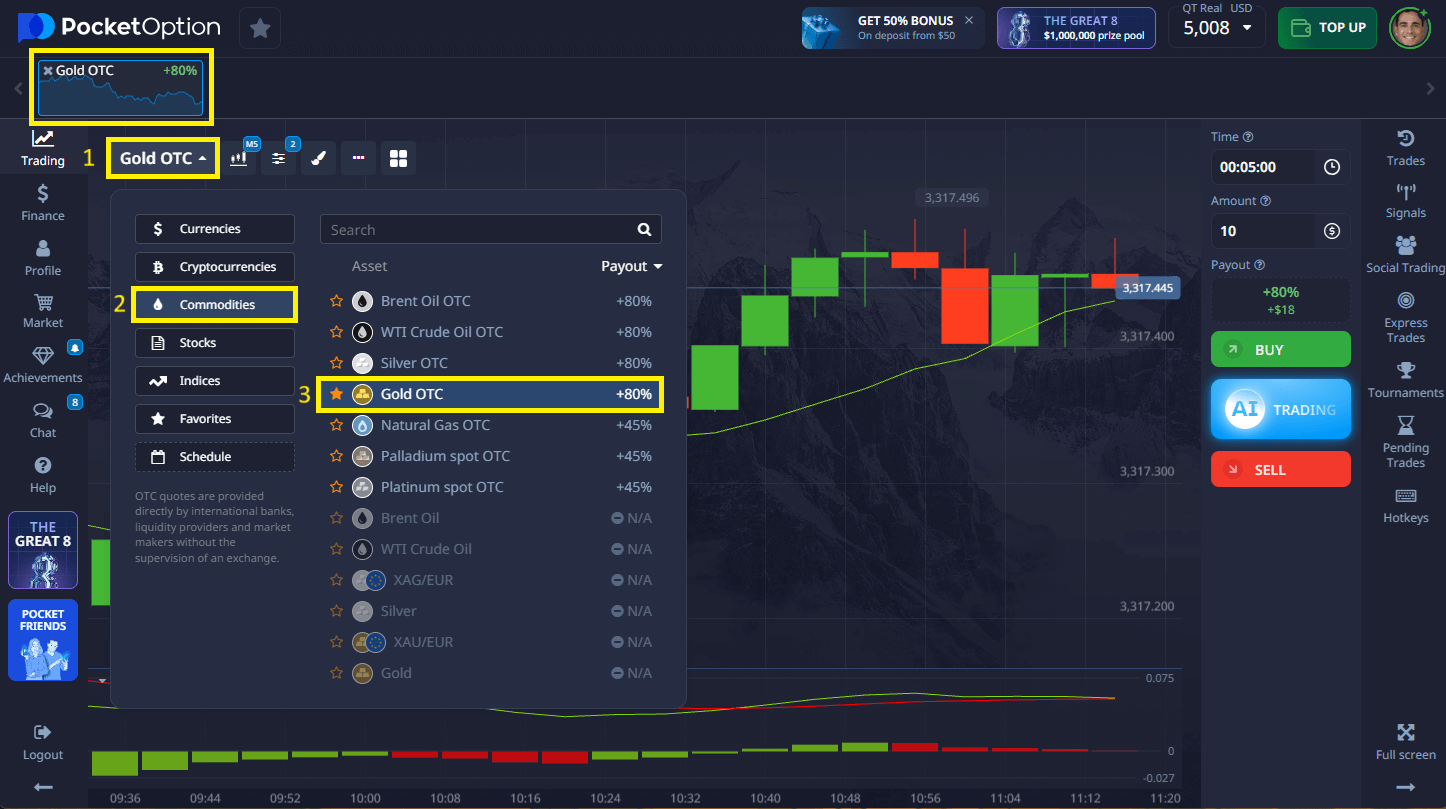Viewport: 1446px width, 809px height.
Task: Expand the Payout sort dropdown
Action: click(631, 266)
